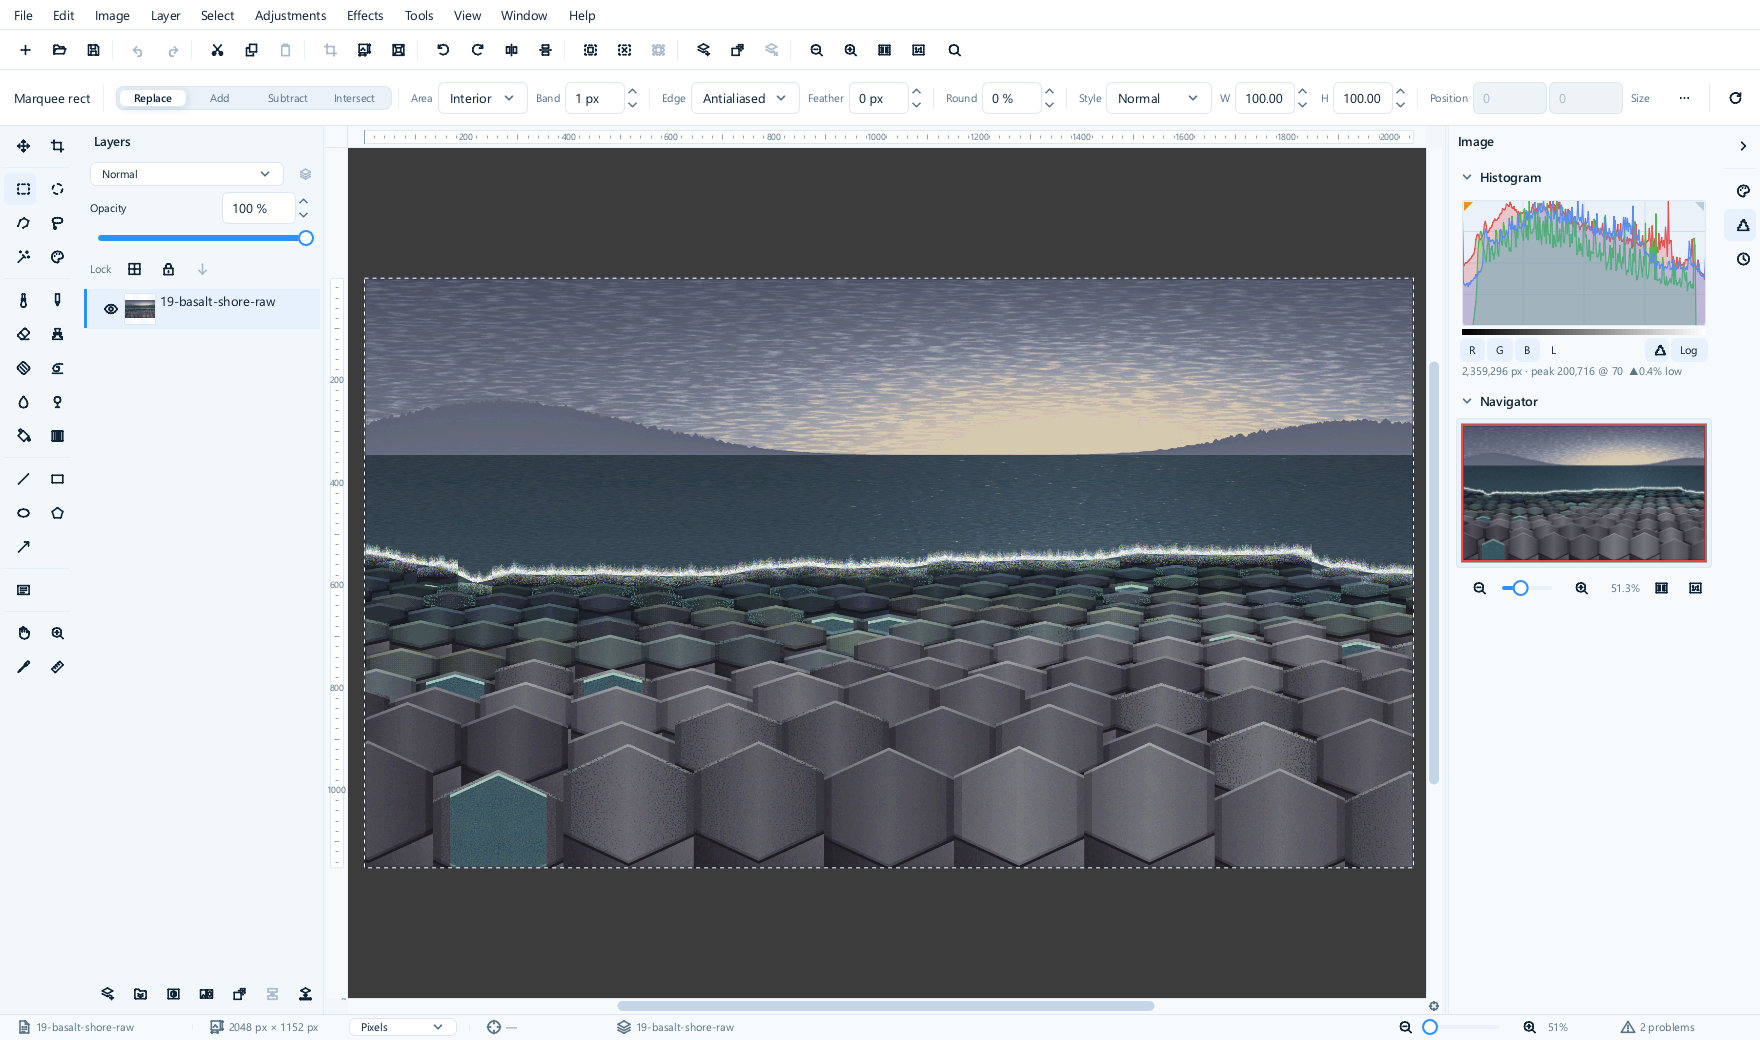Toggle the R histogram channel

click(x=1472, y=350)
